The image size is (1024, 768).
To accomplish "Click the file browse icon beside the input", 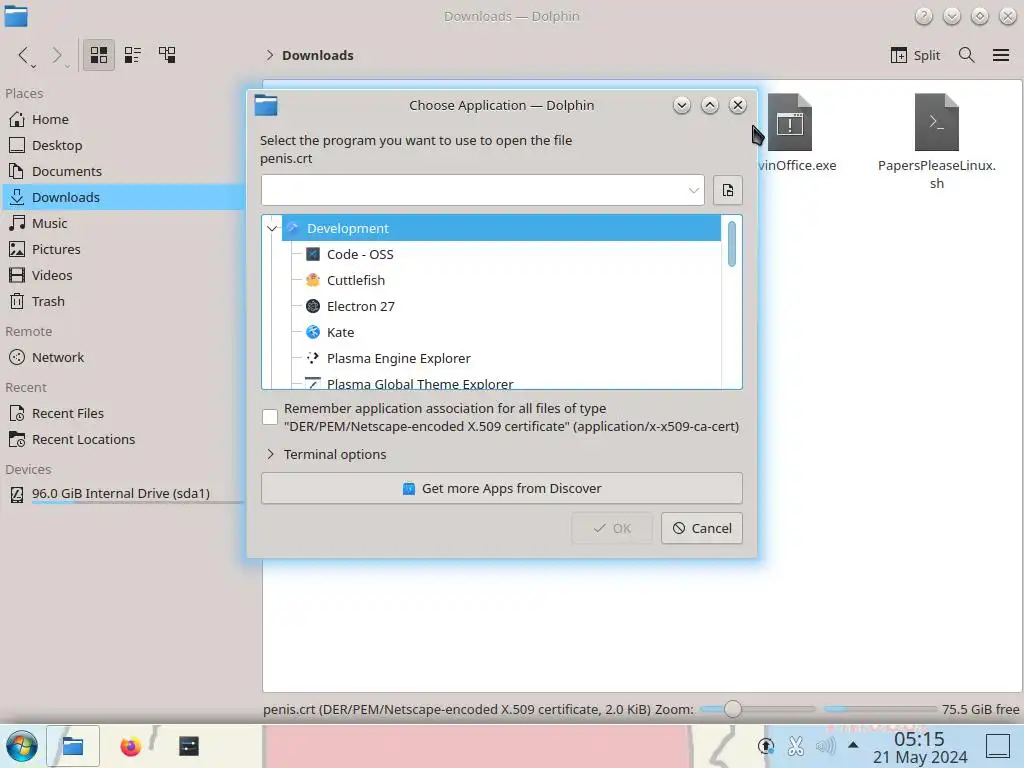I will (728, 190).
